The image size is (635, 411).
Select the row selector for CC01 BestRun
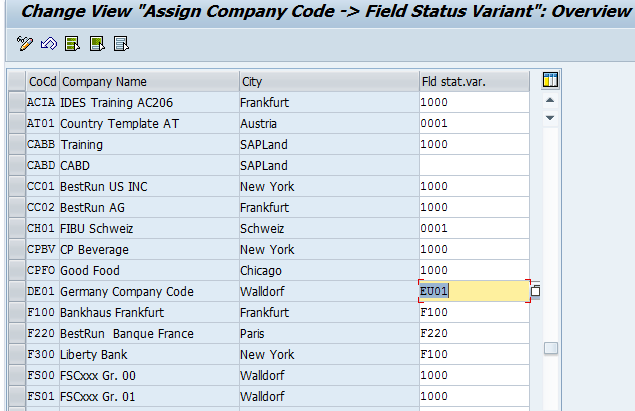[17, 187]
